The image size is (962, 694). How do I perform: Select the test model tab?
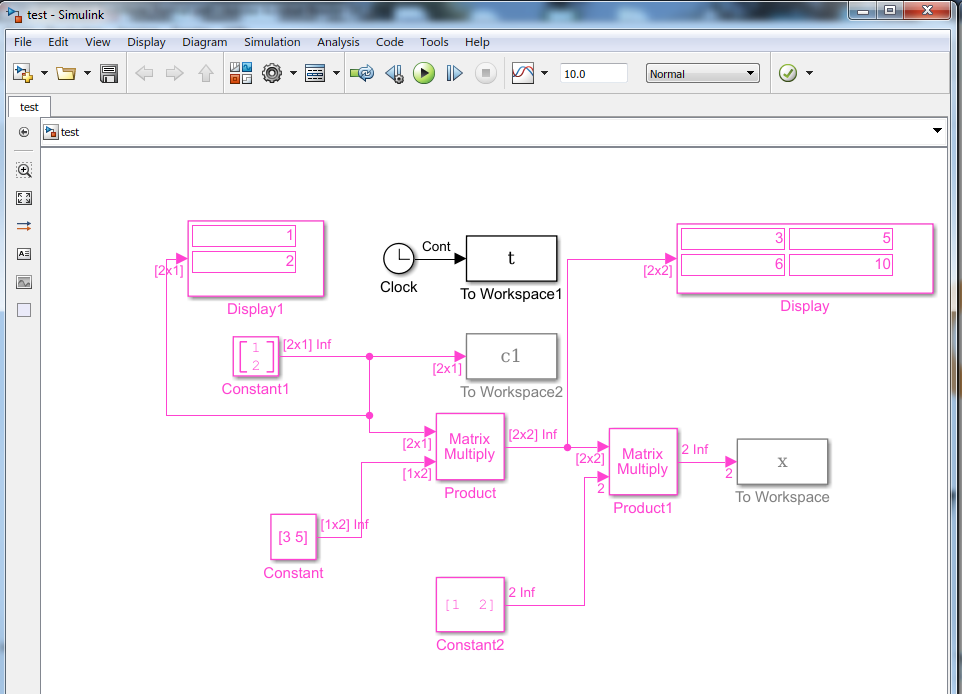[29, 107]
